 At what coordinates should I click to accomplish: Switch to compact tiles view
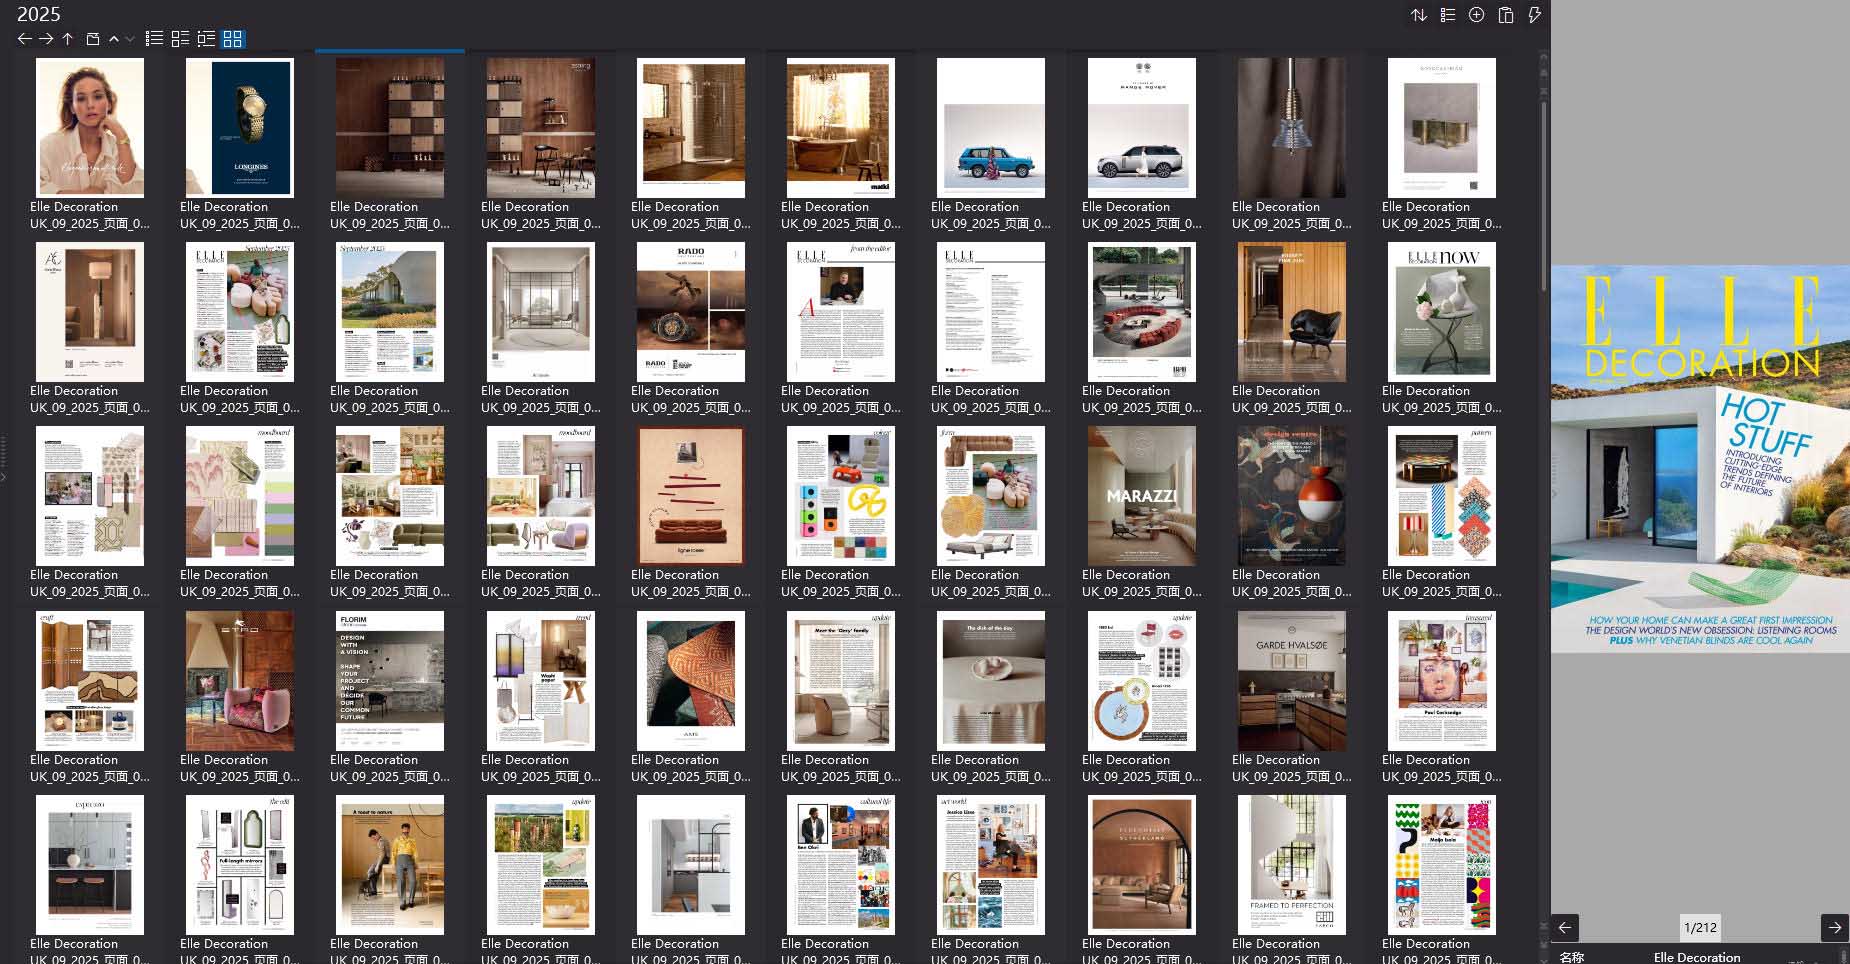click(x=180, y=38)
